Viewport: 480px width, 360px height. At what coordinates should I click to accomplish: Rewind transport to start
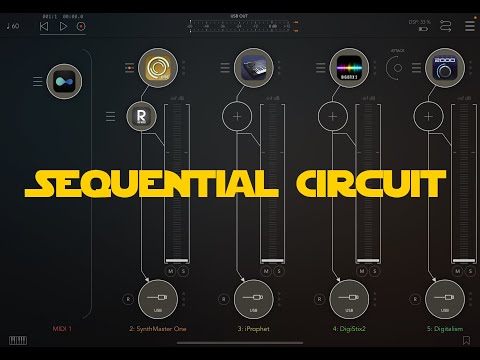coord(44,26)
